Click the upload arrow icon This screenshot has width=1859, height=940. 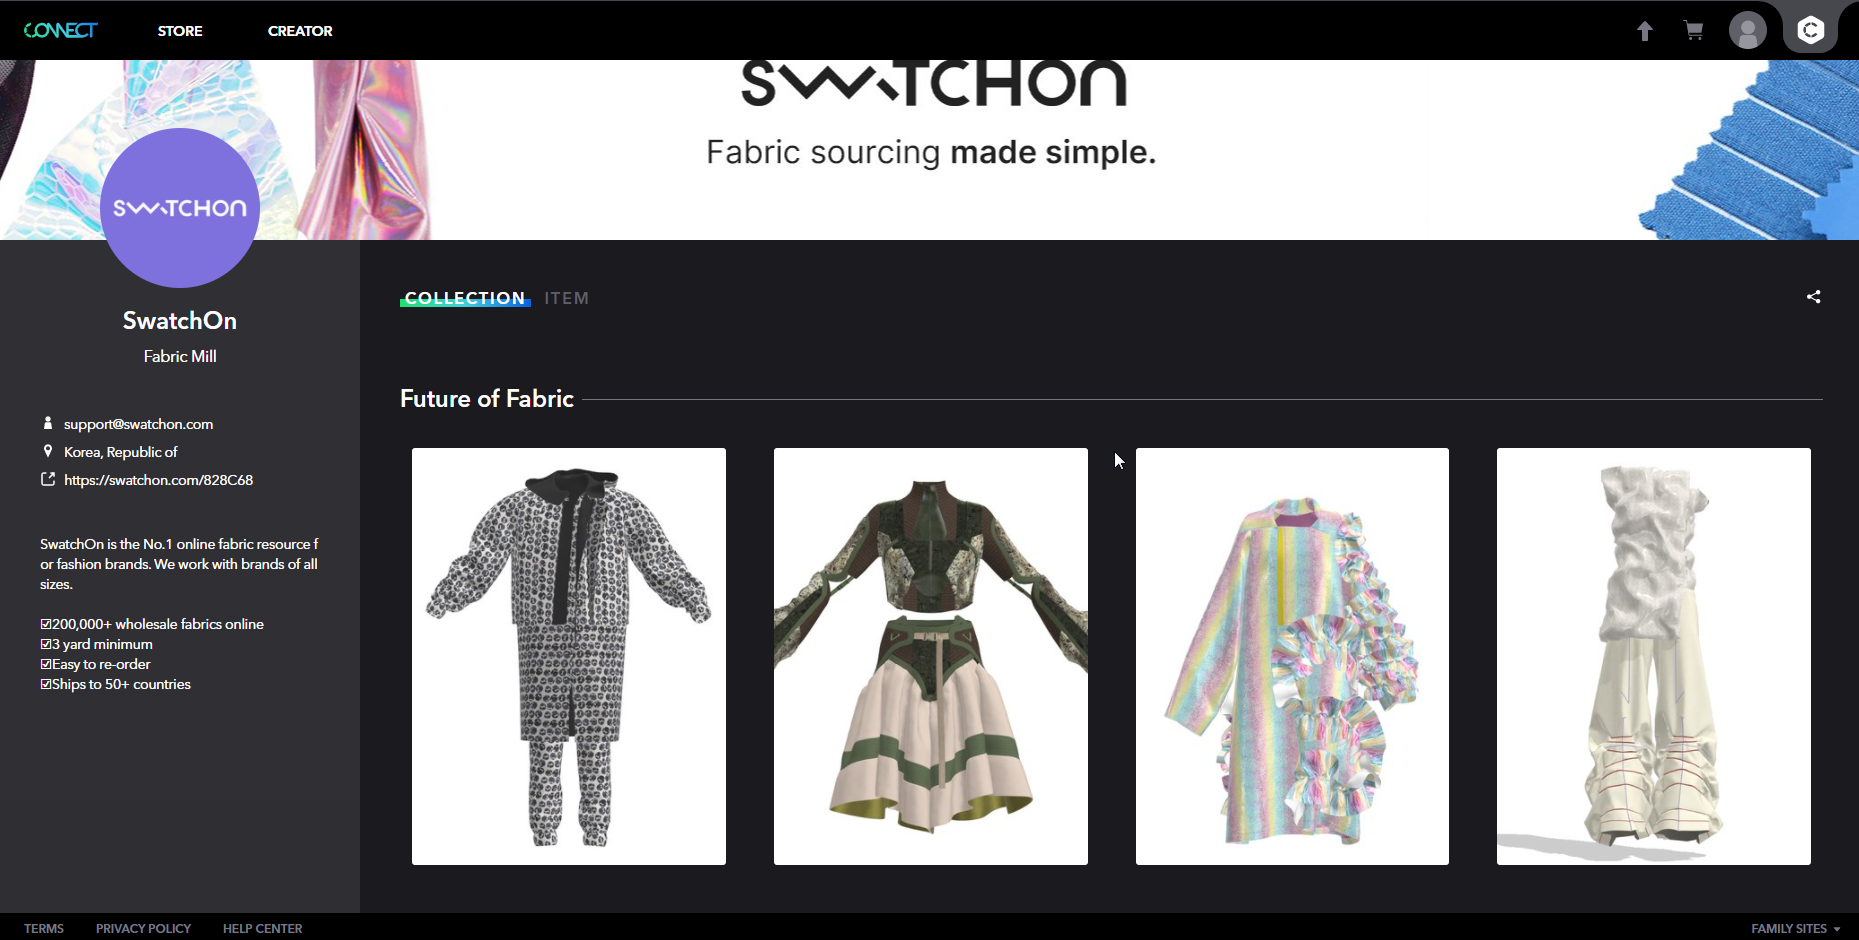click(1644, 31)
